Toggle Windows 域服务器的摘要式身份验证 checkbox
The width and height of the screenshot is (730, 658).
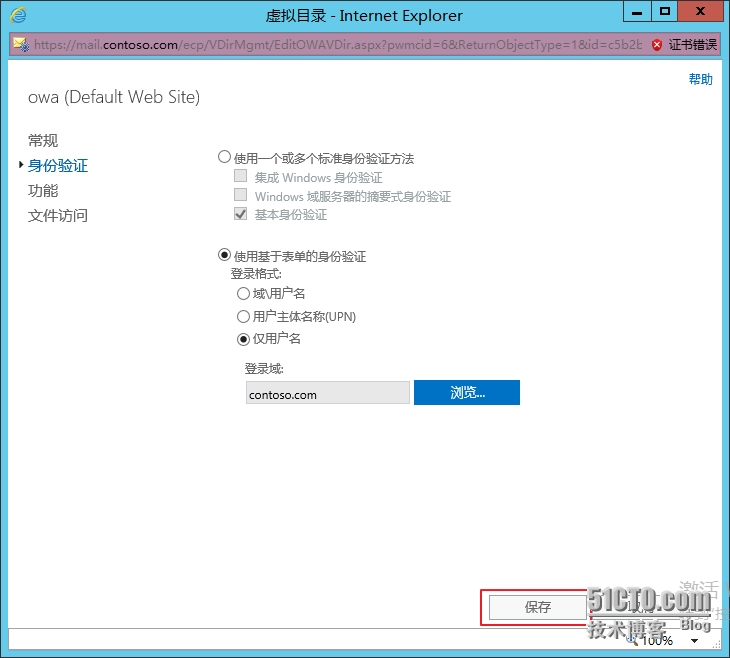coord(240,195)
